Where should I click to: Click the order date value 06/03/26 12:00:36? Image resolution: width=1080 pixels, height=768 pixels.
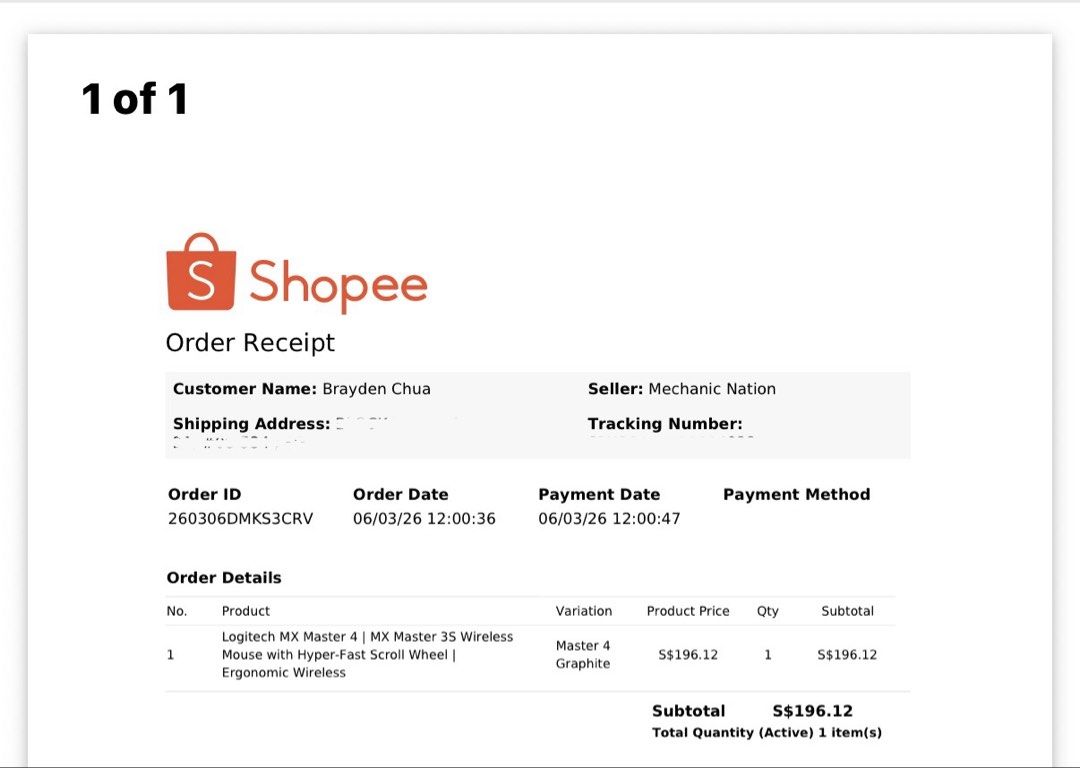point(424,519)
